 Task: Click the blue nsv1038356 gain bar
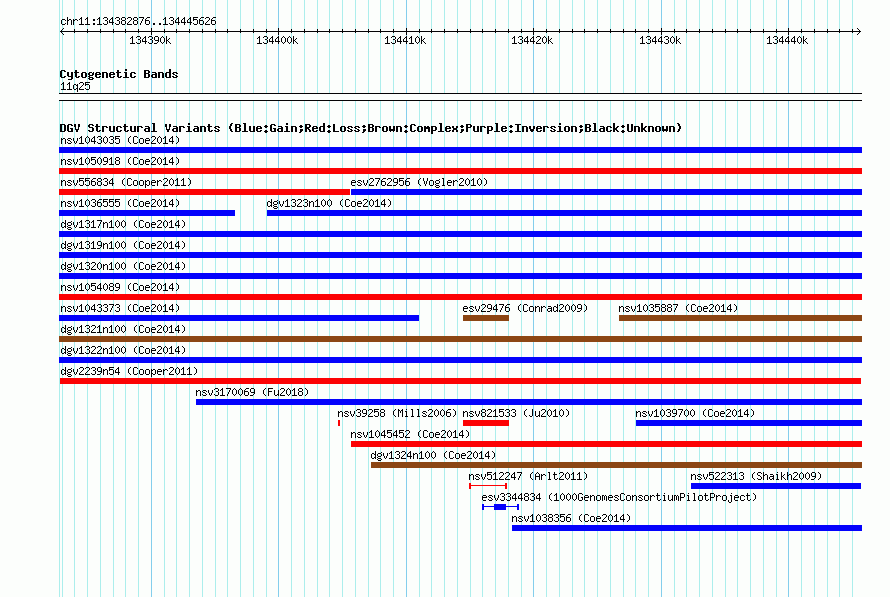click(x=687, y=528)
